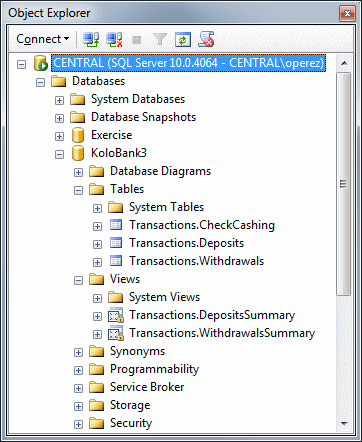The width and height of the screenshot is (362, 442).
Task: Click the Connect Object Explorer toolbar icon
Action: tap(91, 40)
